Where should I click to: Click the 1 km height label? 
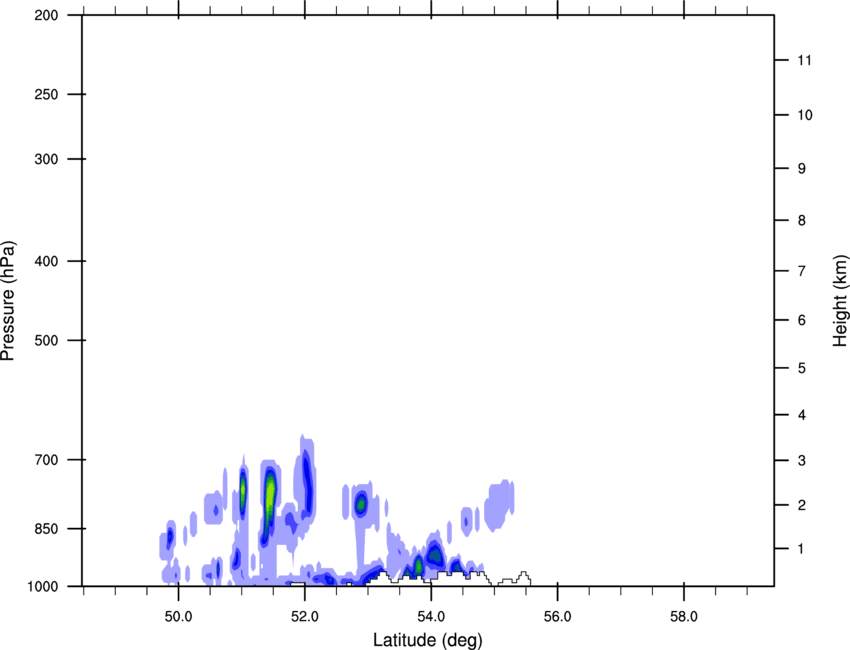point(802,549)
